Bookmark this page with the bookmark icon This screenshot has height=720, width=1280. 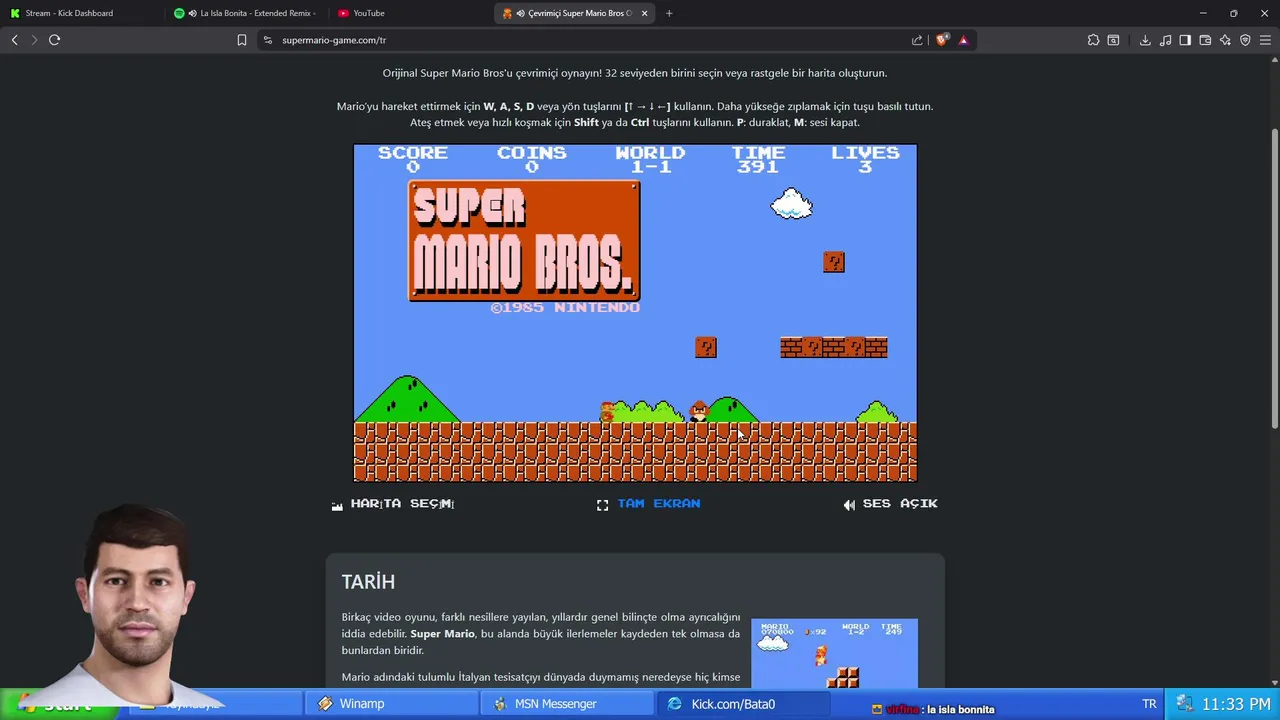(x=241, y=40)
